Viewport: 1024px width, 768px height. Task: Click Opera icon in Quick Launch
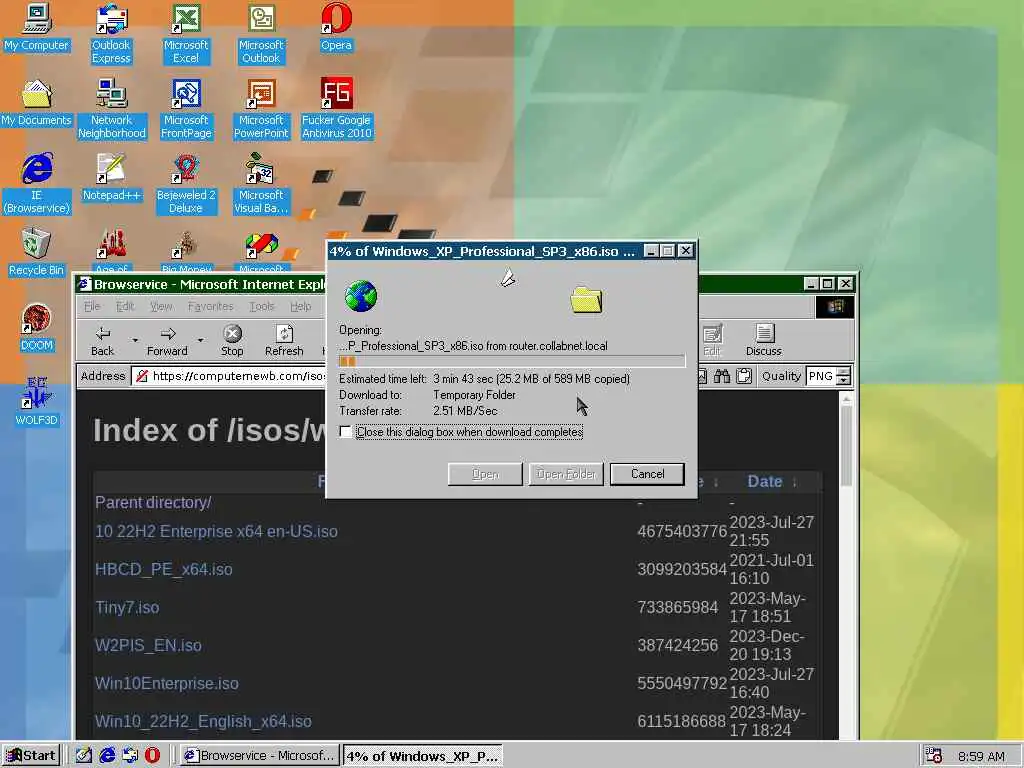152,756
